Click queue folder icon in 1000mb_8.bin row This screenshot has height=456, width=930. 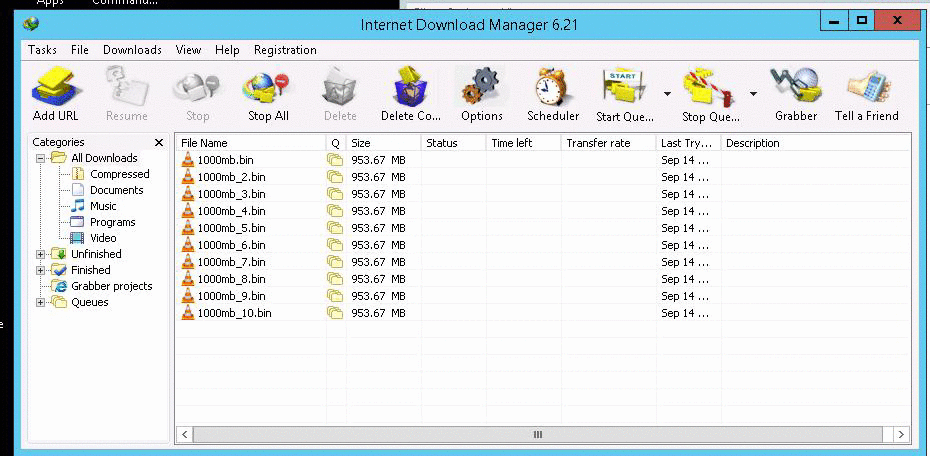coord(335,279)
